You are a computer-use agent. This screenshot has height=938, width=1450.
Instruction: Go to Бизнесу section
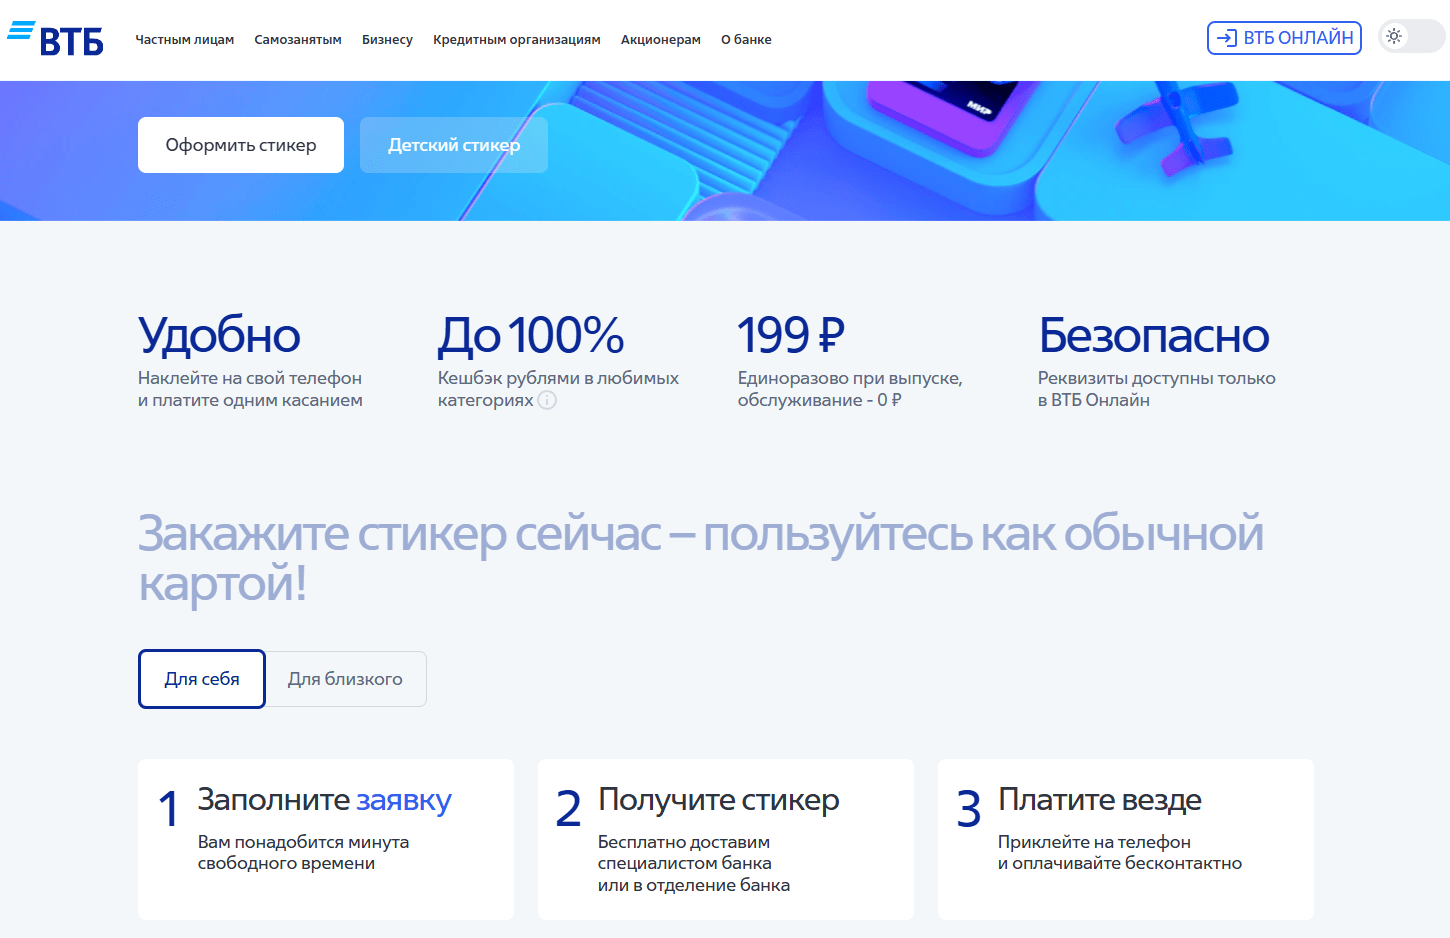[x=387, y=40]
